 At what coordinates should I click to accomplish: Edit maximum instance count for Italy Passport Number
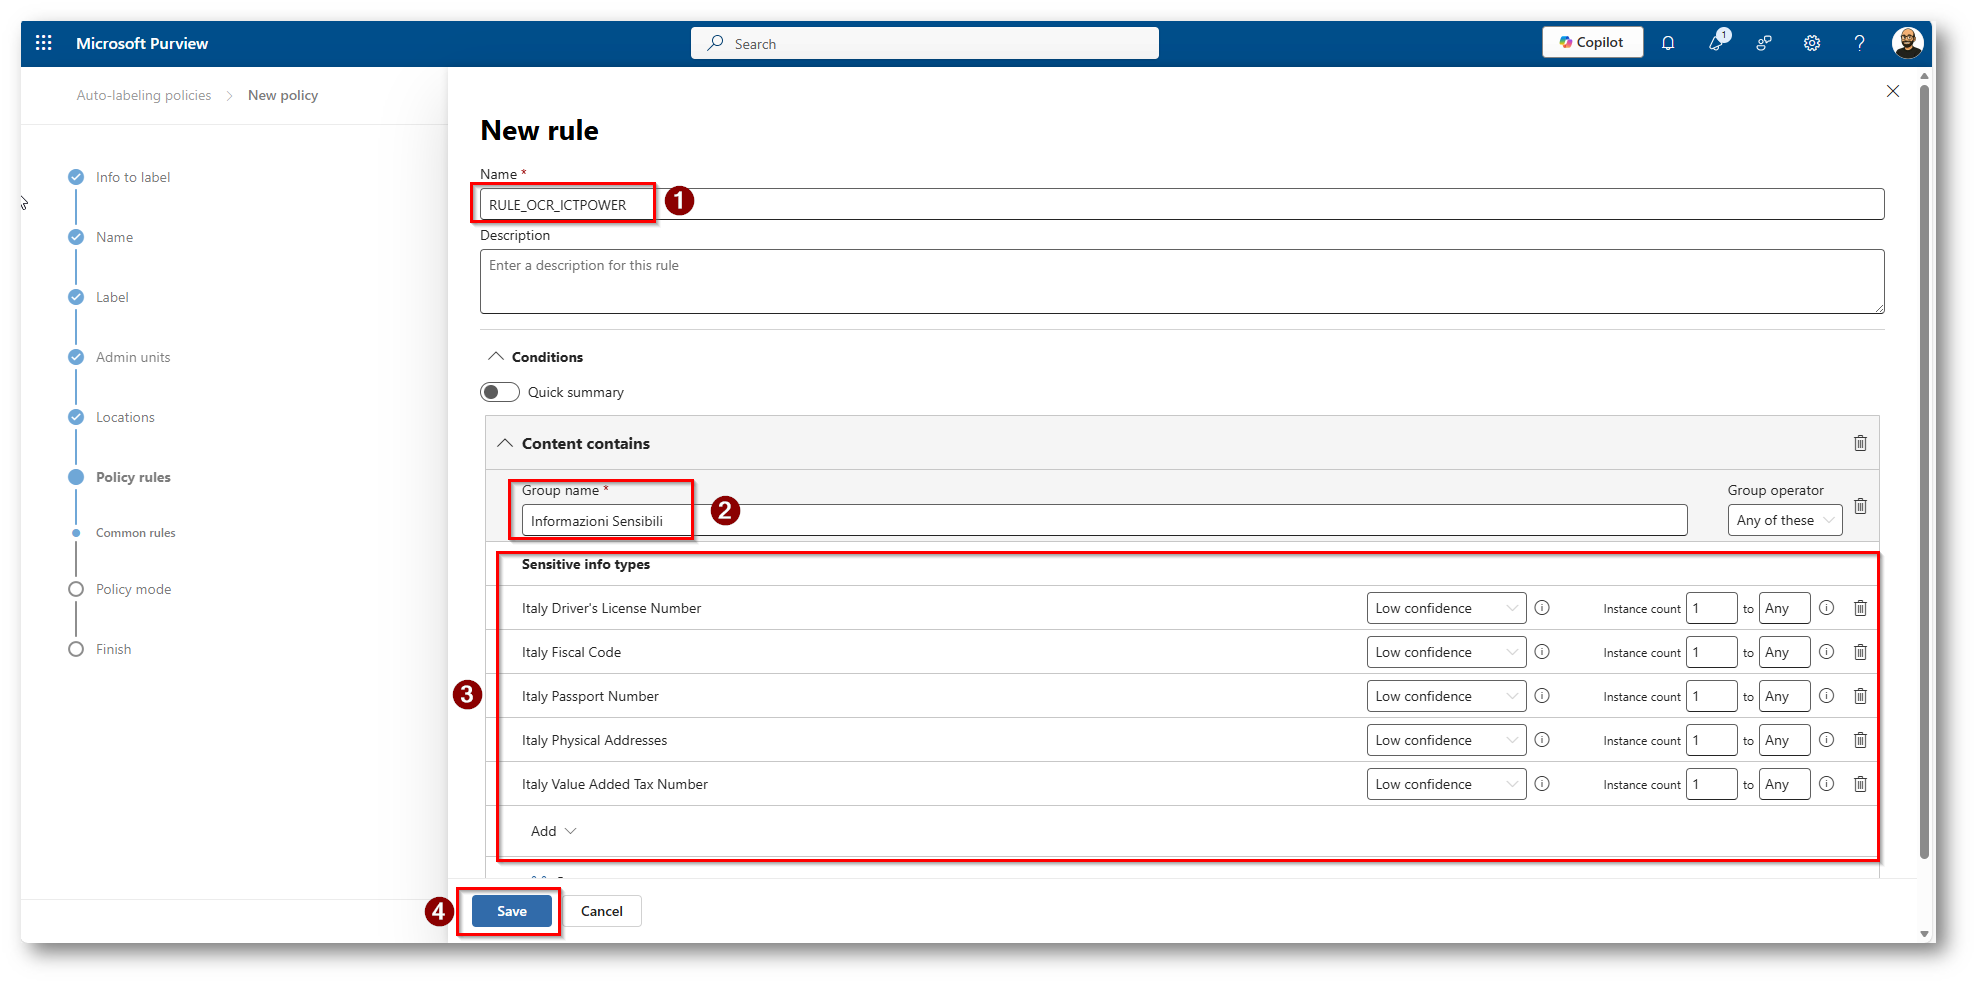[x=1784, y=696]
